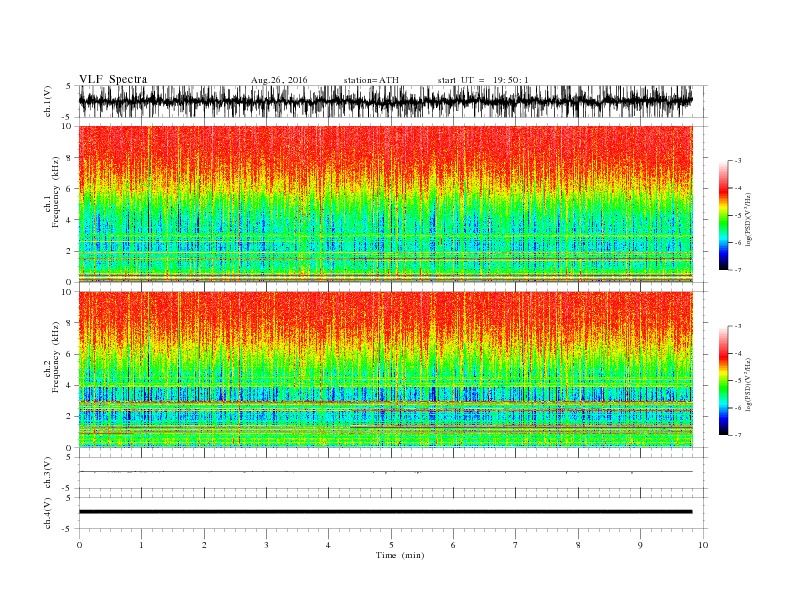
Task: Click the '1' tick on the time axis
Action: [141, 545]
